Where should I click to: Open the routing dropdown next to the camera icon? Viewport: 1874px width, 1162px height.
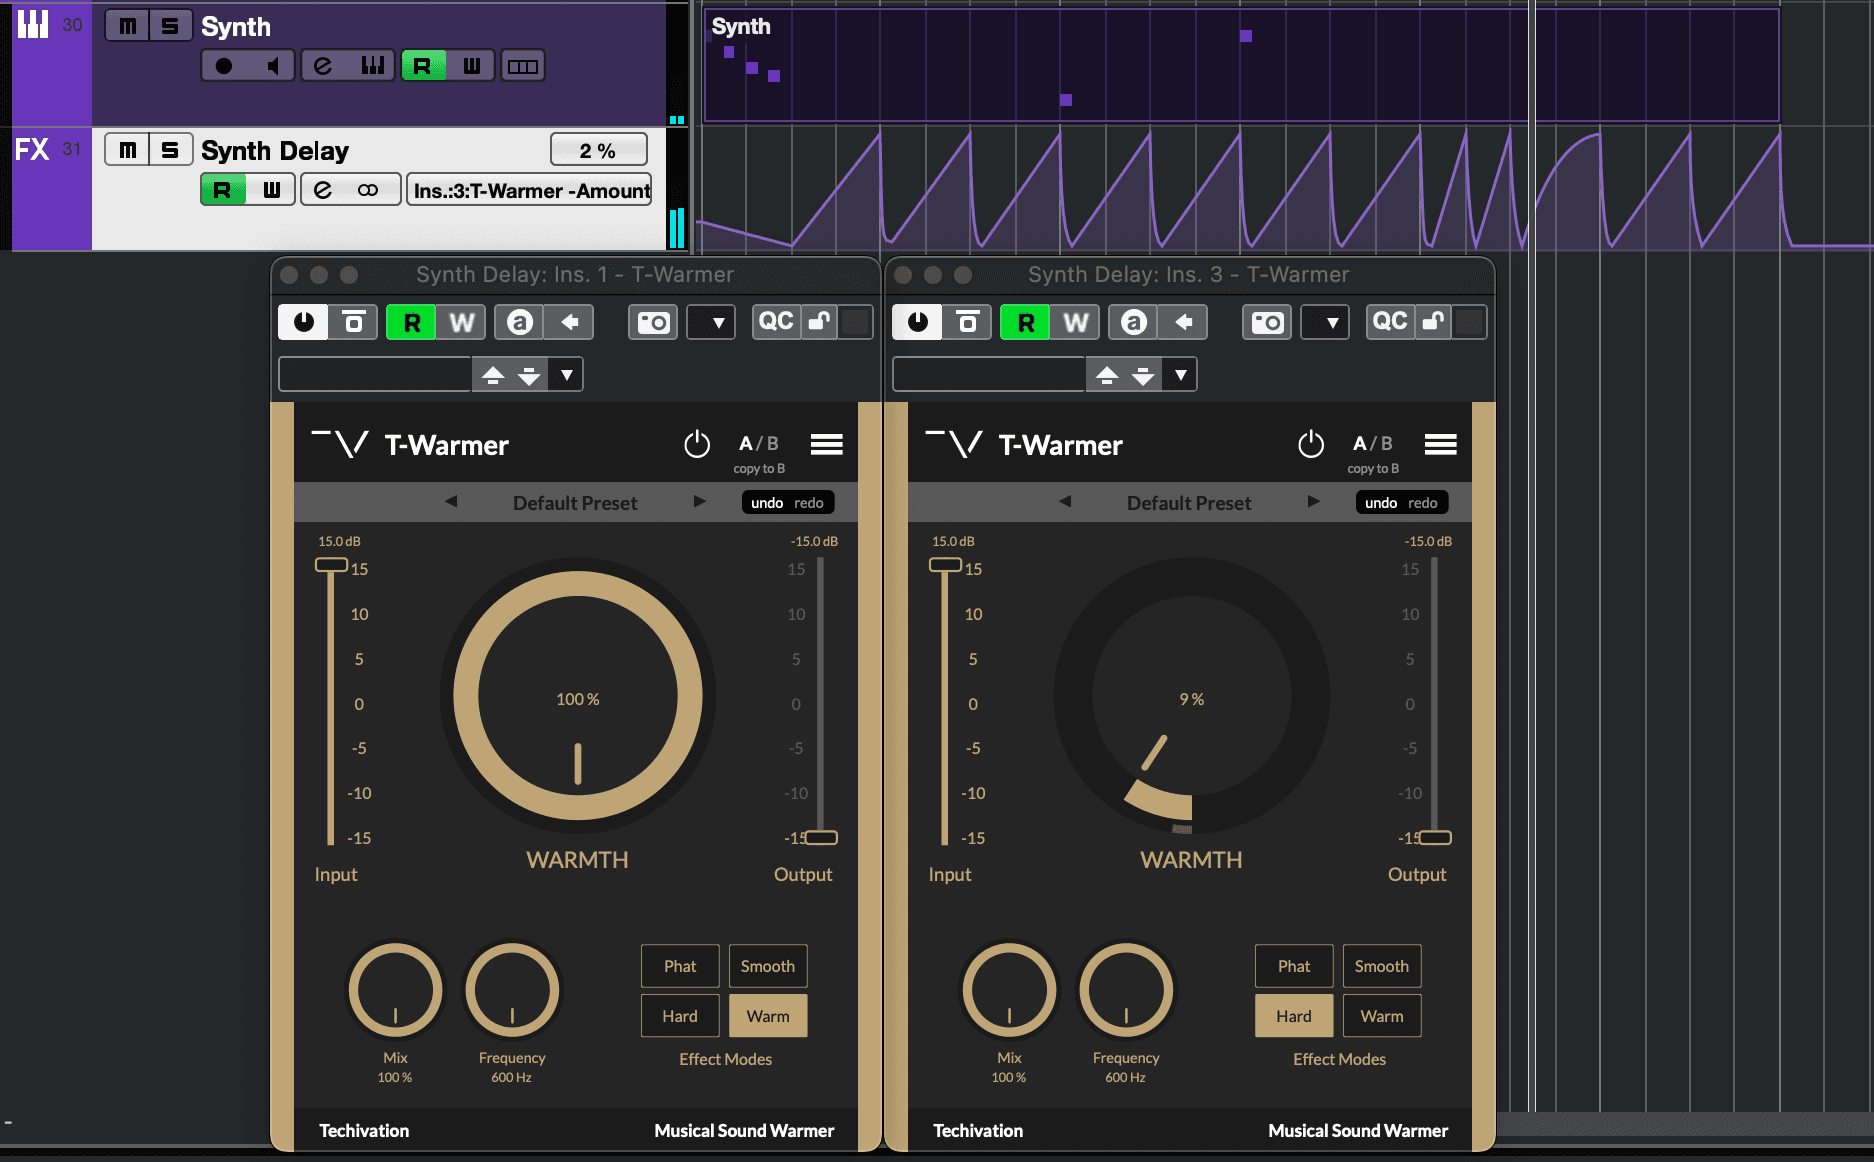[711, 322]
